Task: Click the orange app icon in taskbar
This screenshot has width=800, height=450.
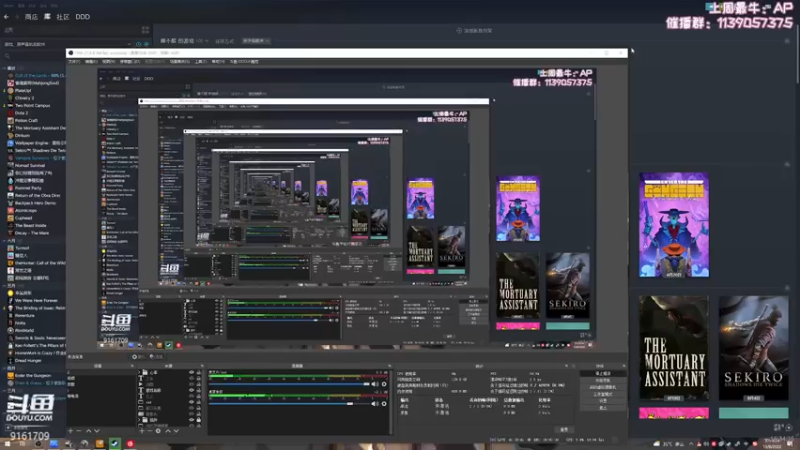Action: point(99,444)
